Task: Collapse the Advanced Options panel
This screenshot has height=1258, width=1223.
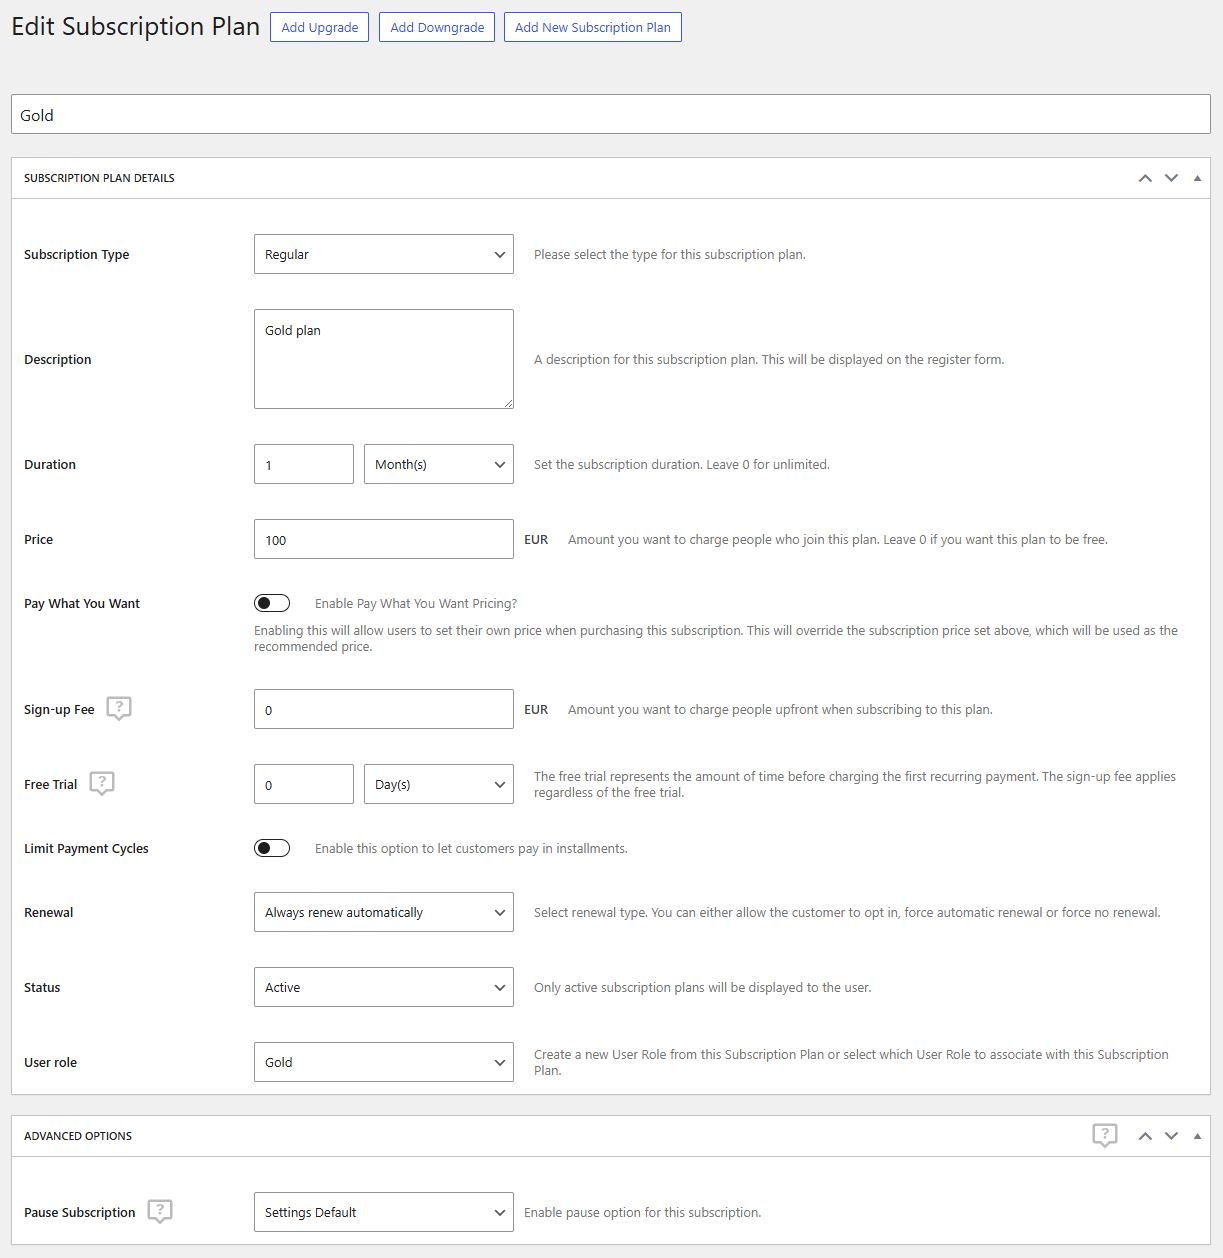Action: pos(1197,1135)
